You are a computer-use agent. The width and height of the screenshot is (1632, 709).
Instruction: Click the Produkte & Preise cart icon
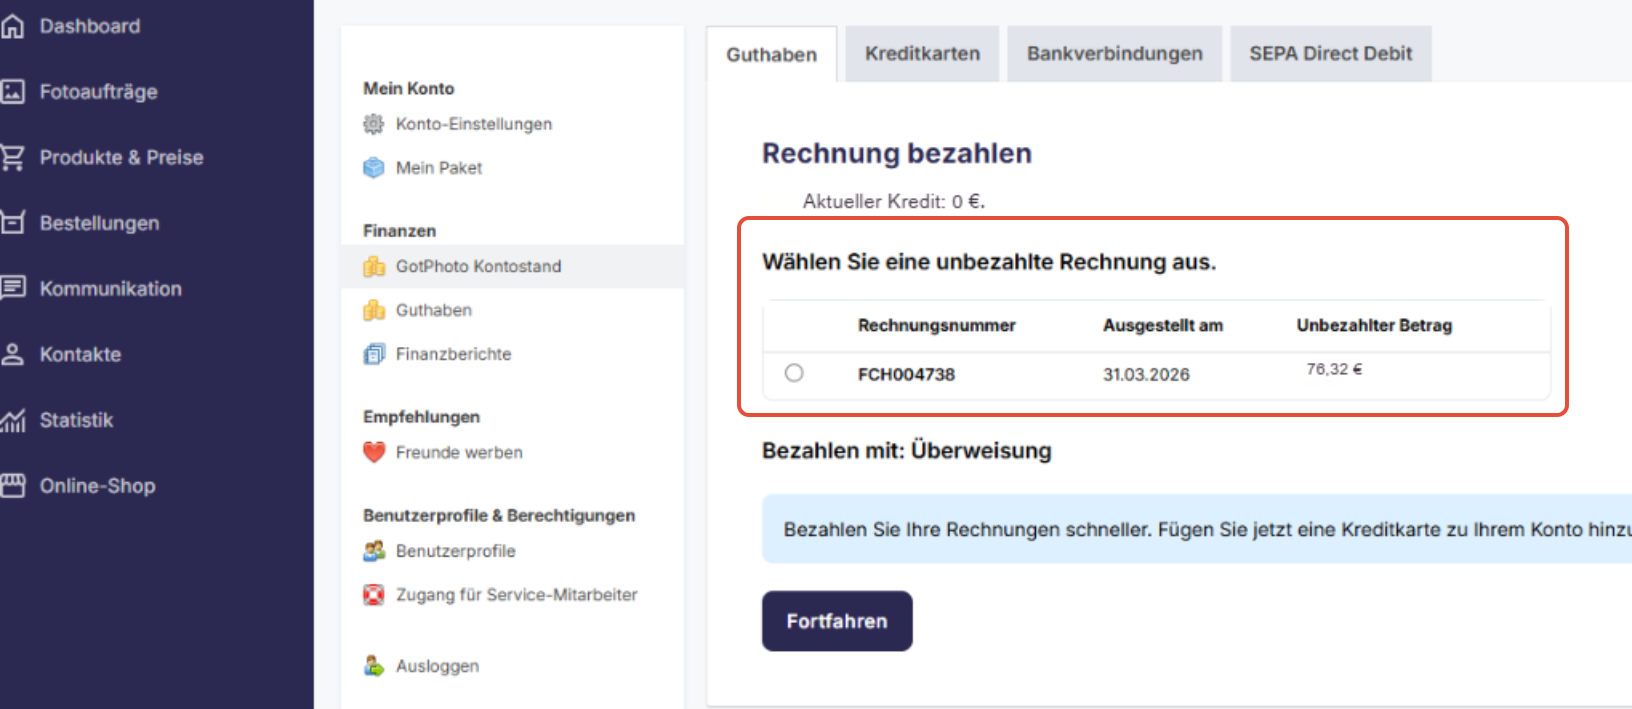tap(12, 157)
